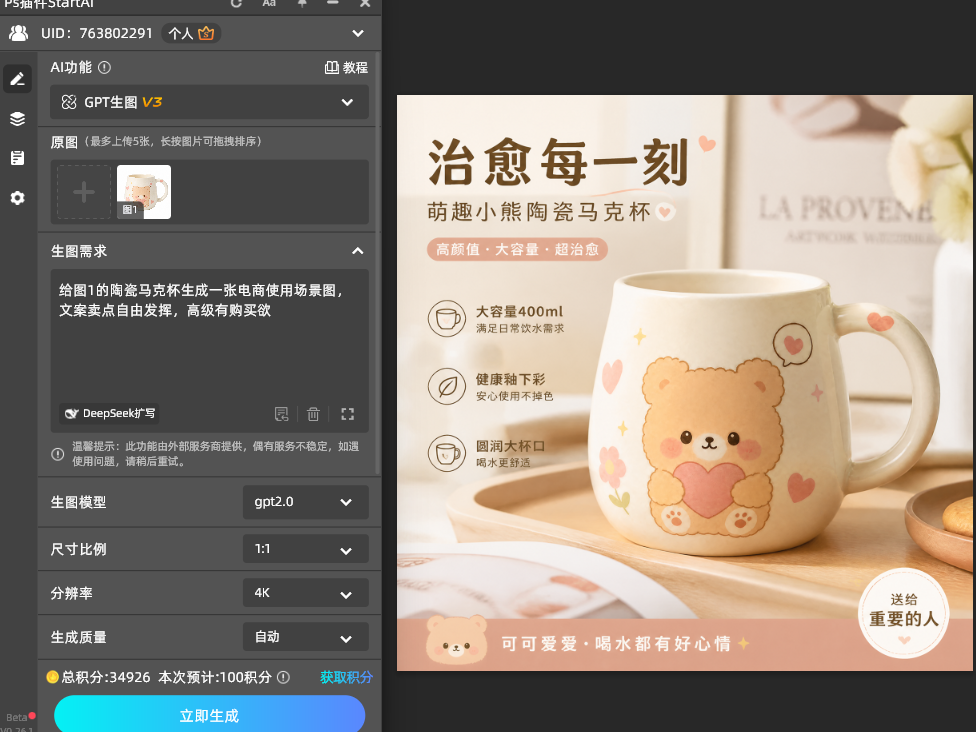Click the Aa font size icon
This screenshot has height=732, width=976.
(269, 4)
